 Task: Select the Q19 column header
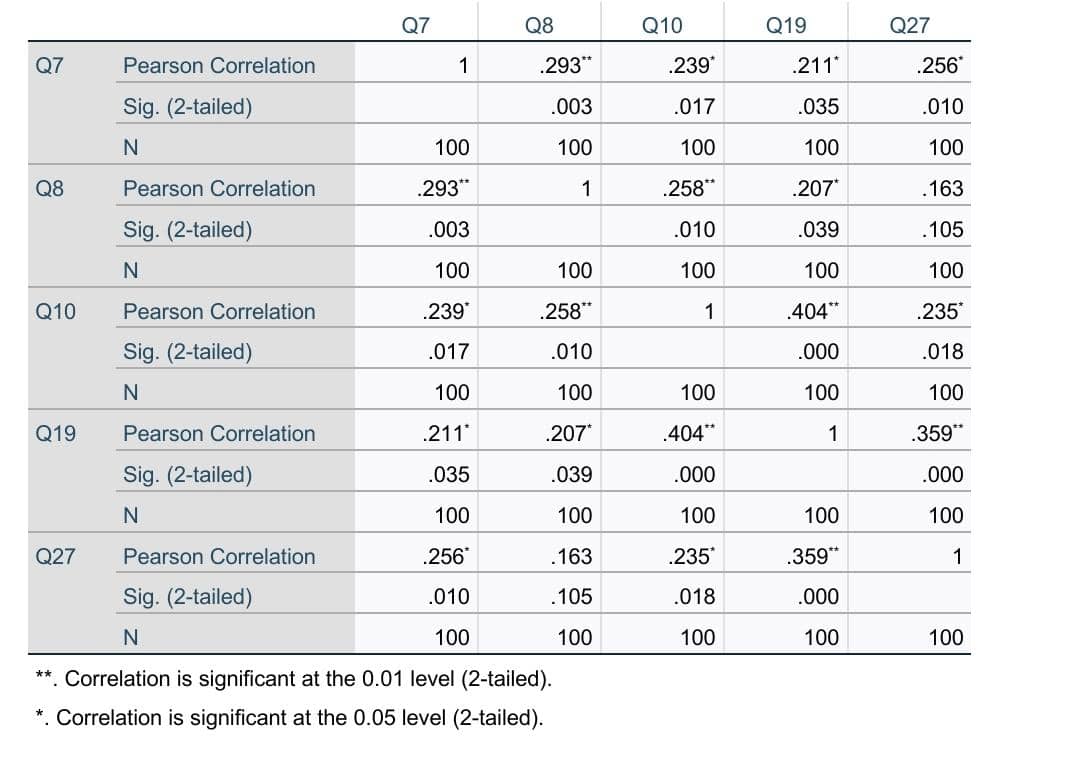click(785, 27)
